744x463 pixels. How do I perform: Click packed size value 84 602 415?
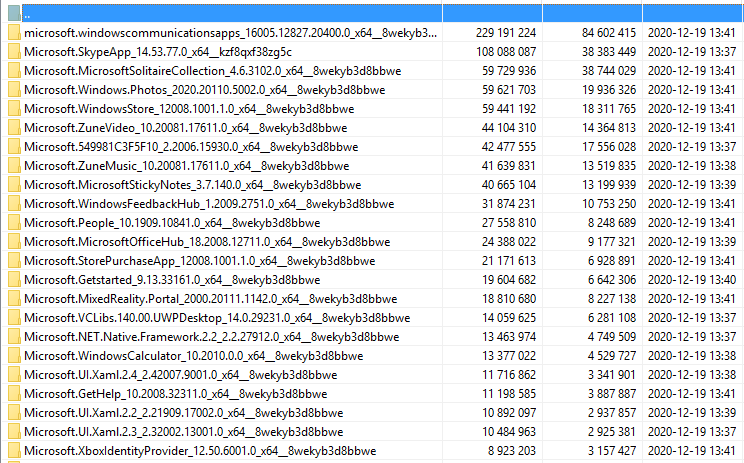609,33
